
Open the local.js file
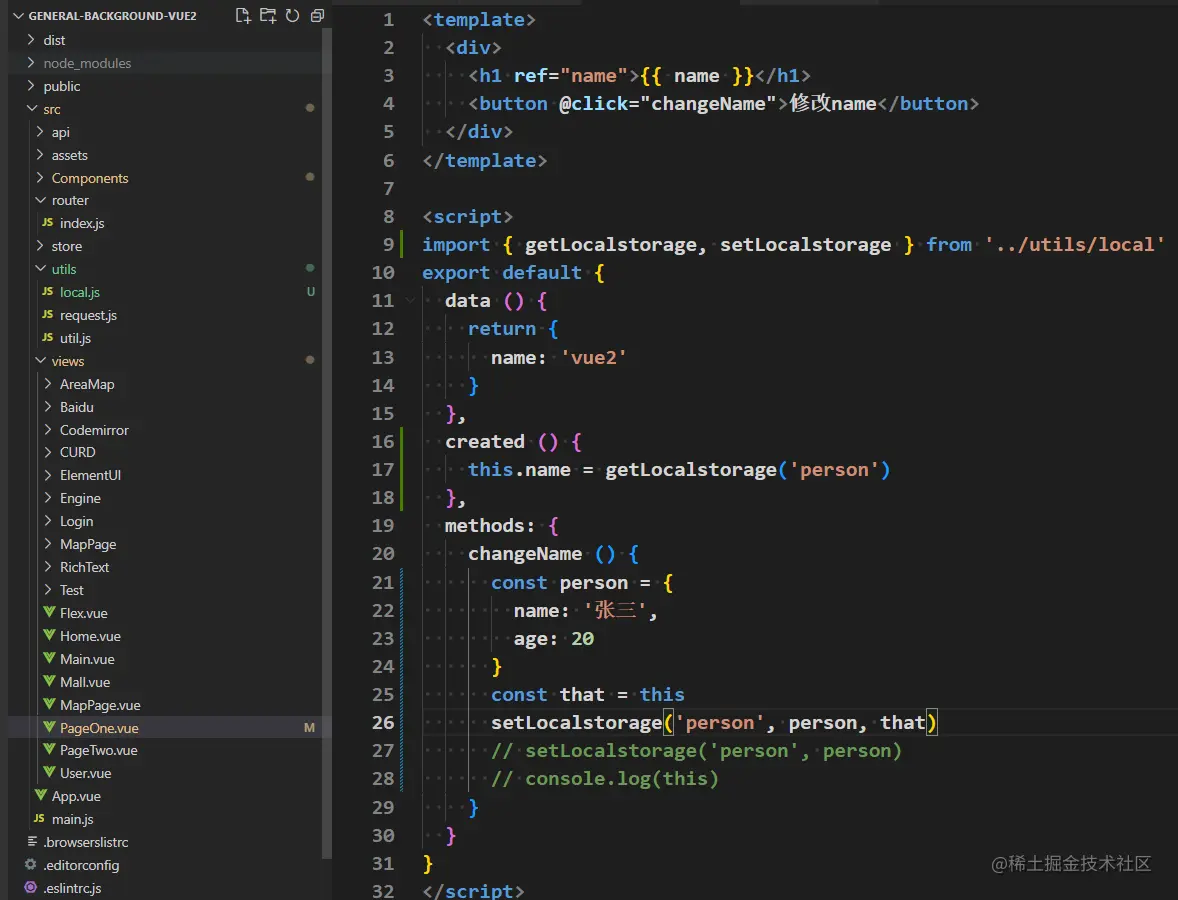(80, 291)
